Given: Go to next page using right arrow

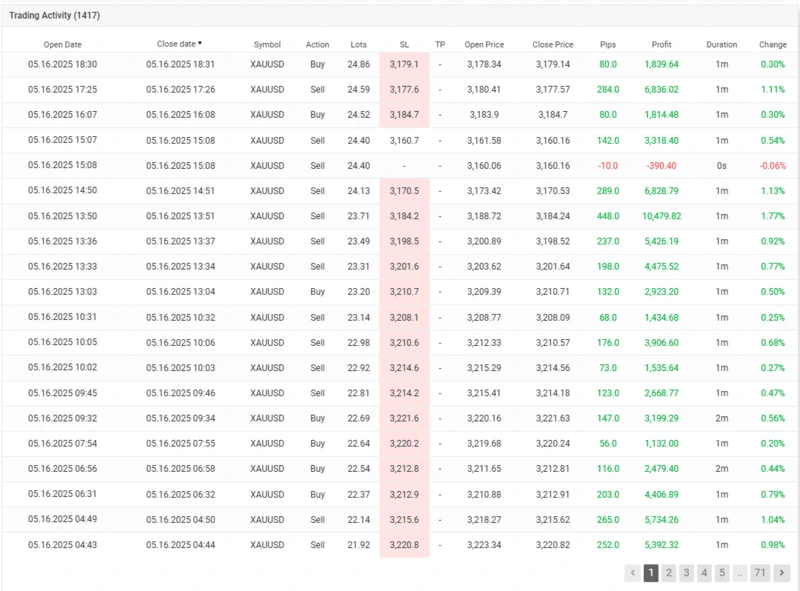Looking at the screenshot, I should pyautogui.click(x=782, y=573).
